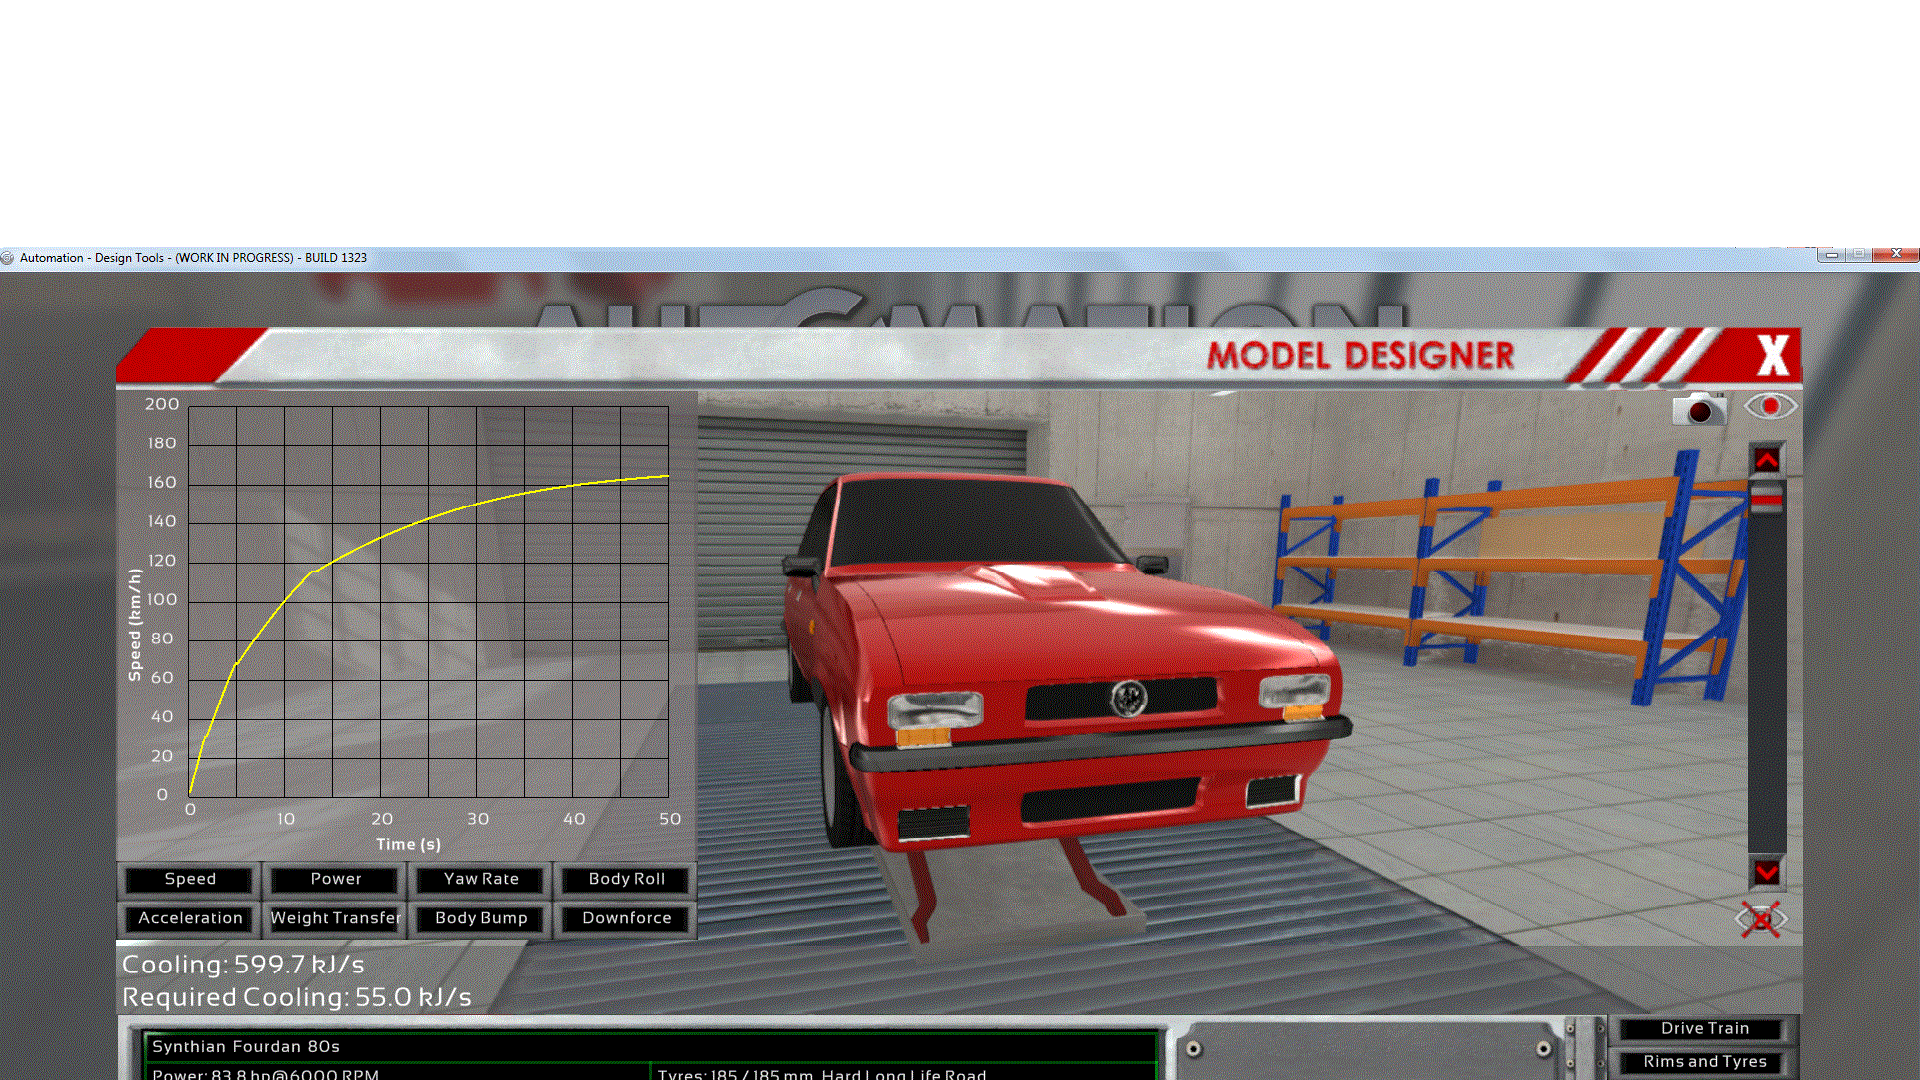Image resolution: width=1920 pixels, height=1080 pixels.
Task: Click the MODEL DESIGNER title text
Action: (1360, 356)
